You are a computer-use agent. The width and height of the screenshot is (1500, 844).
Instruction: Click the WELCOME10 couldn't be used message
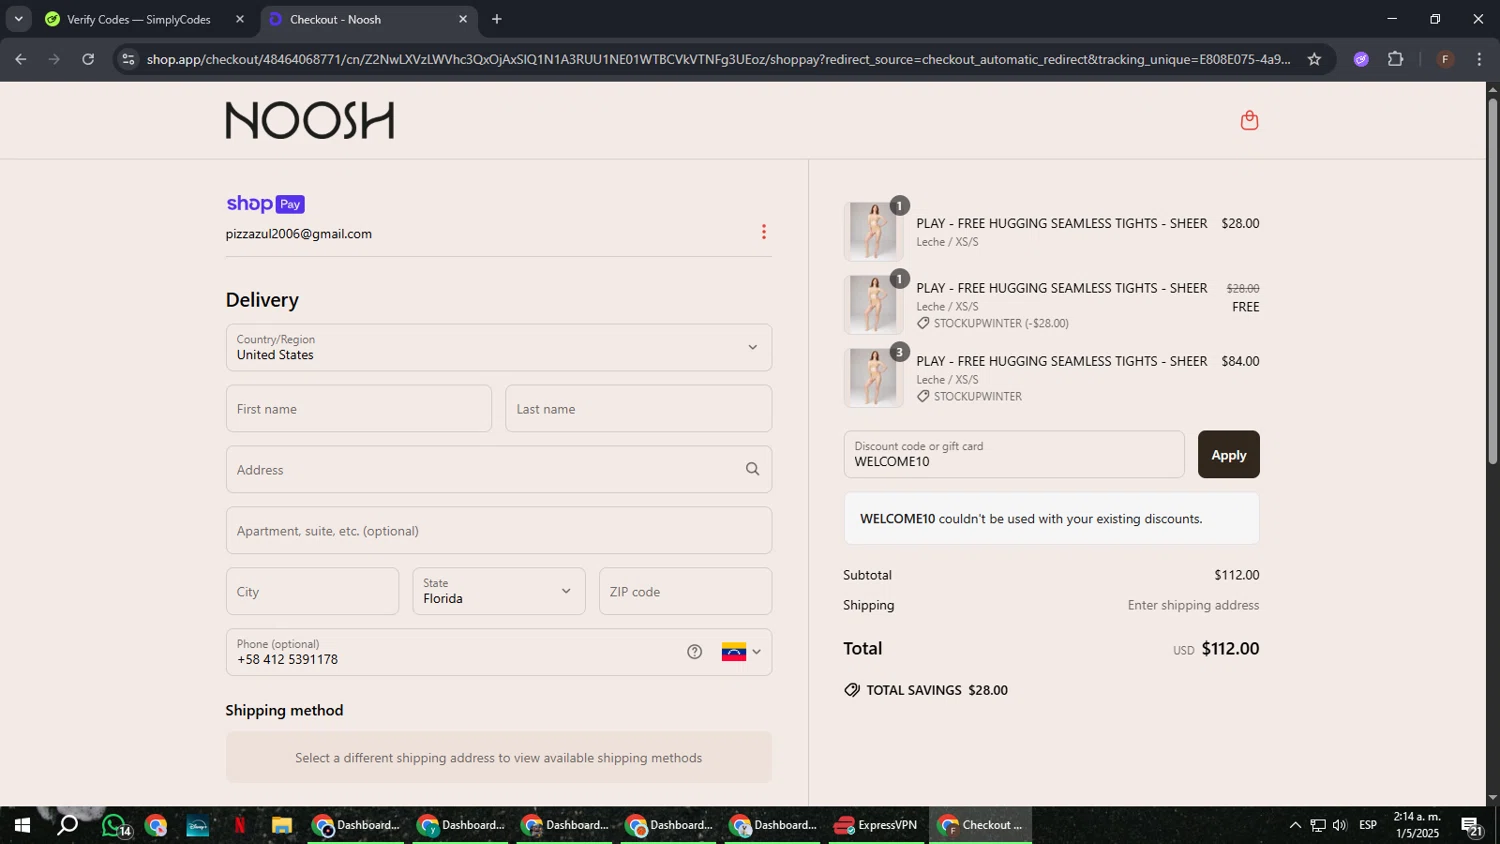coord(1052,519)
